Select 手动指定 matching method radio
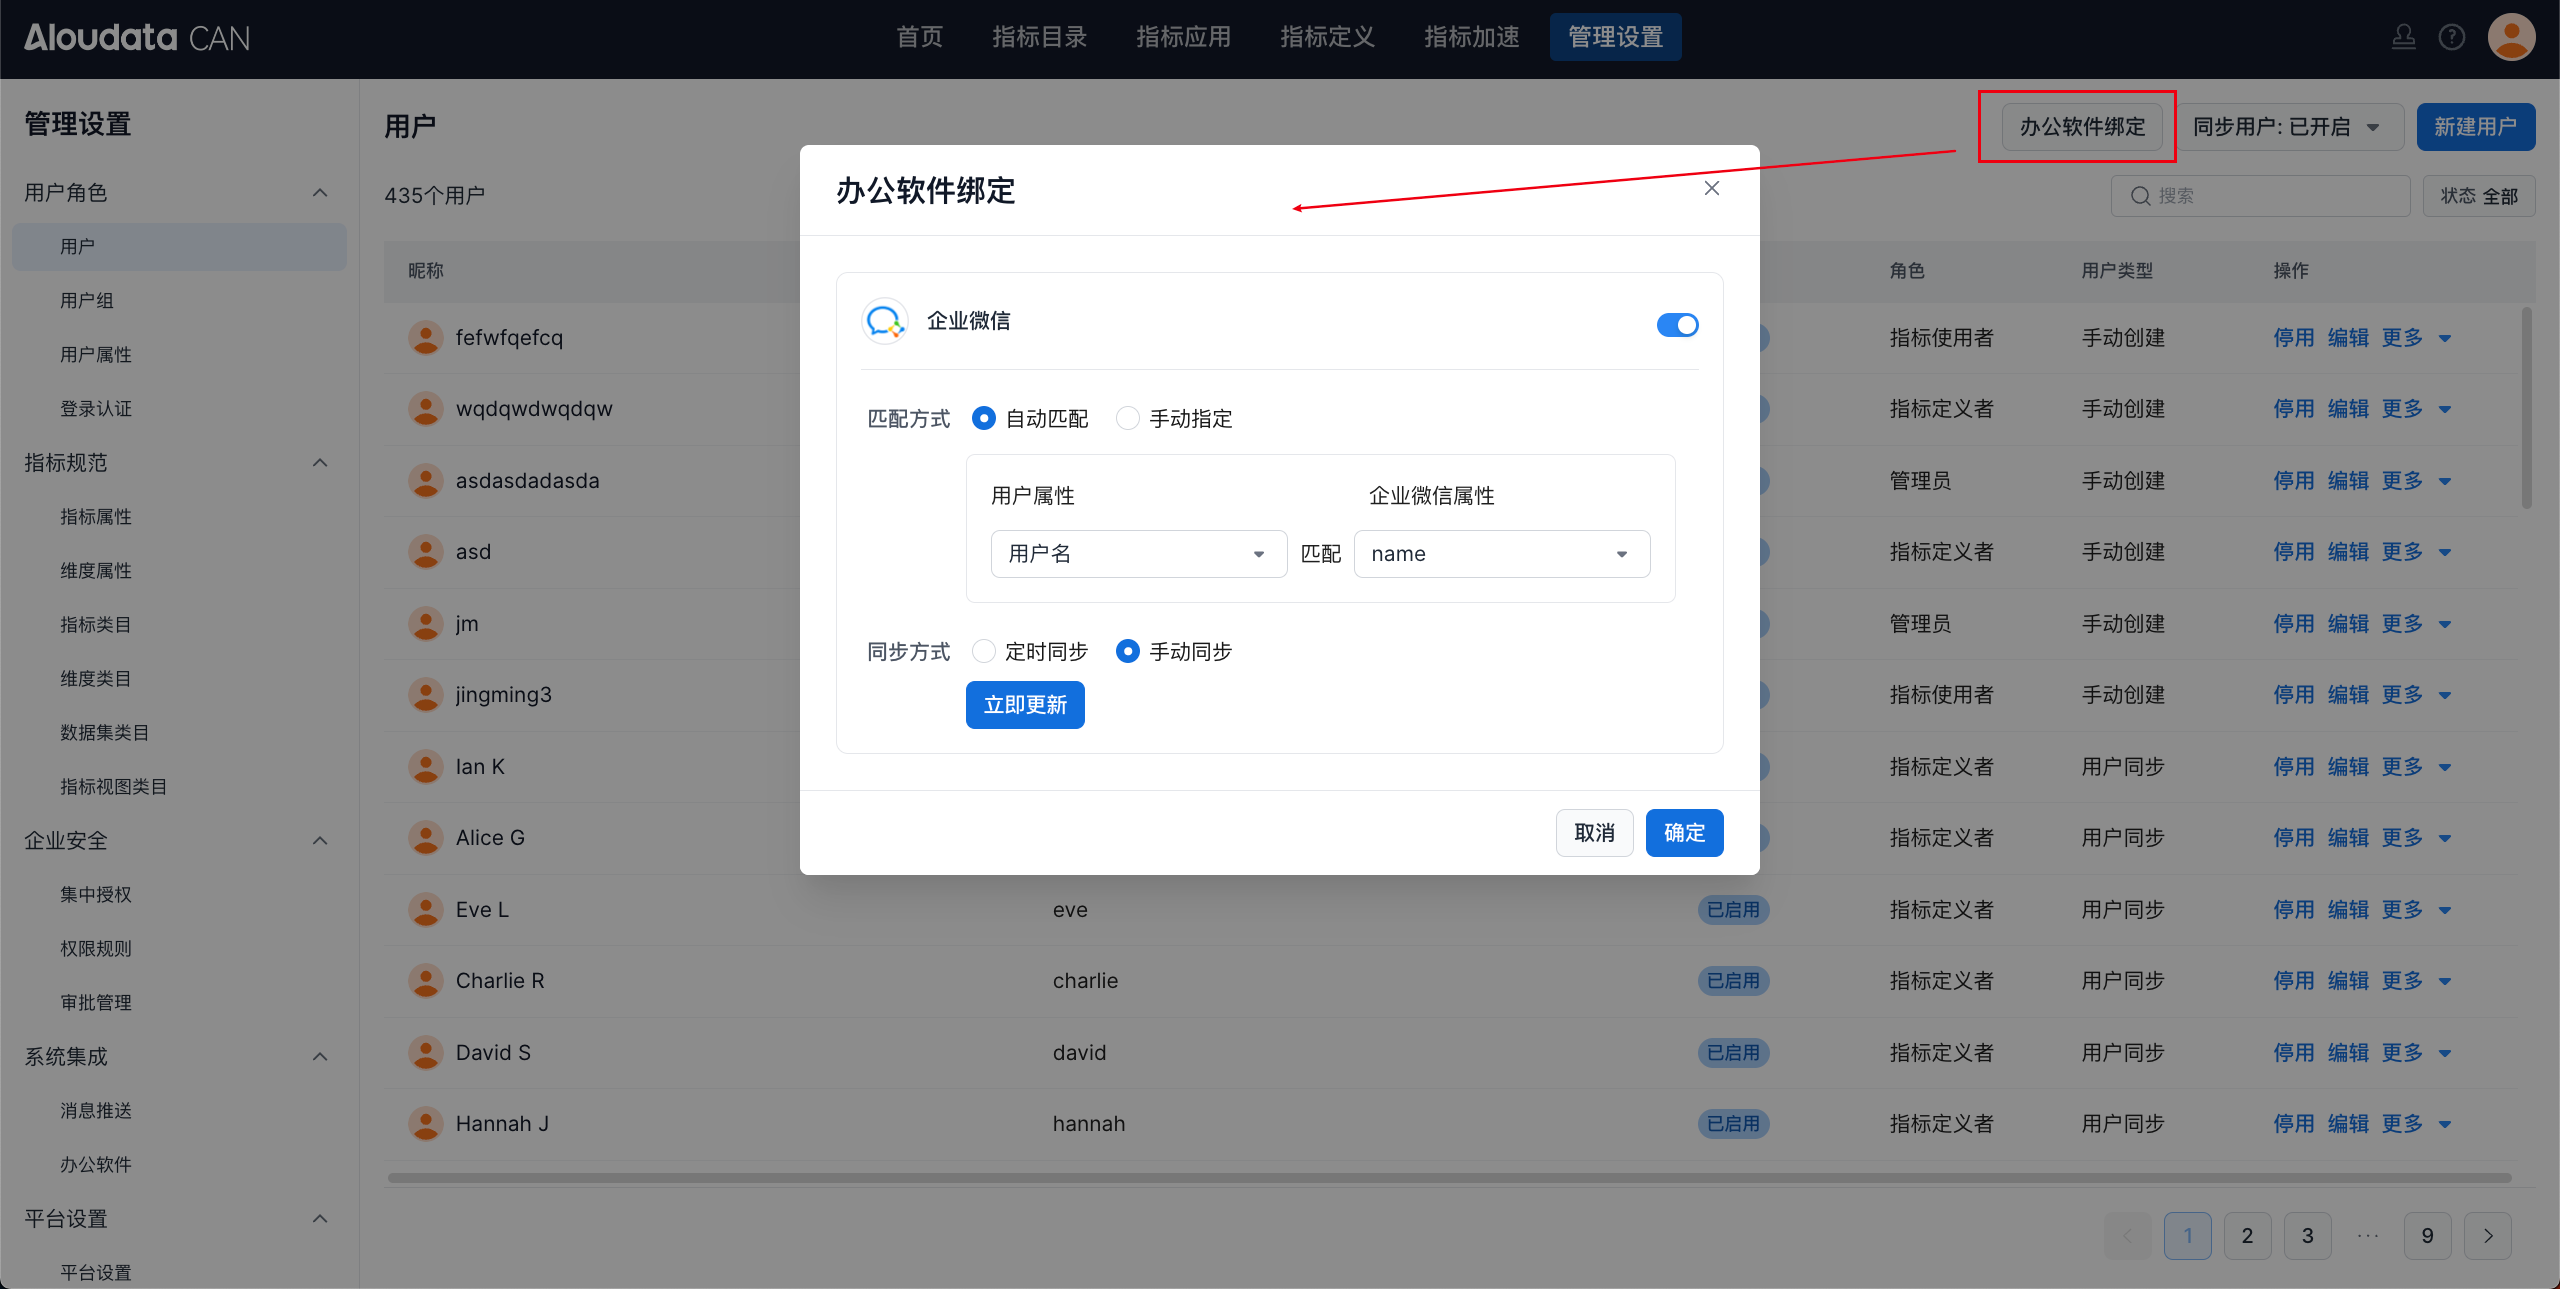 (1128, 419)
